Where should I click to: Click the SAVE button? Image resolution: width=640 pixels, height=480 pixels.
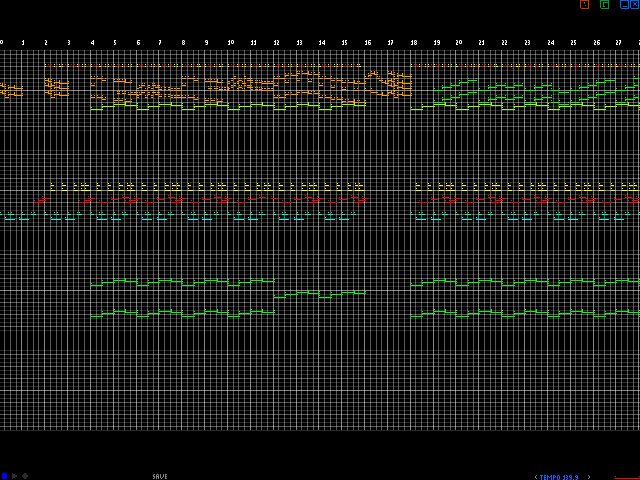[160, 476]
